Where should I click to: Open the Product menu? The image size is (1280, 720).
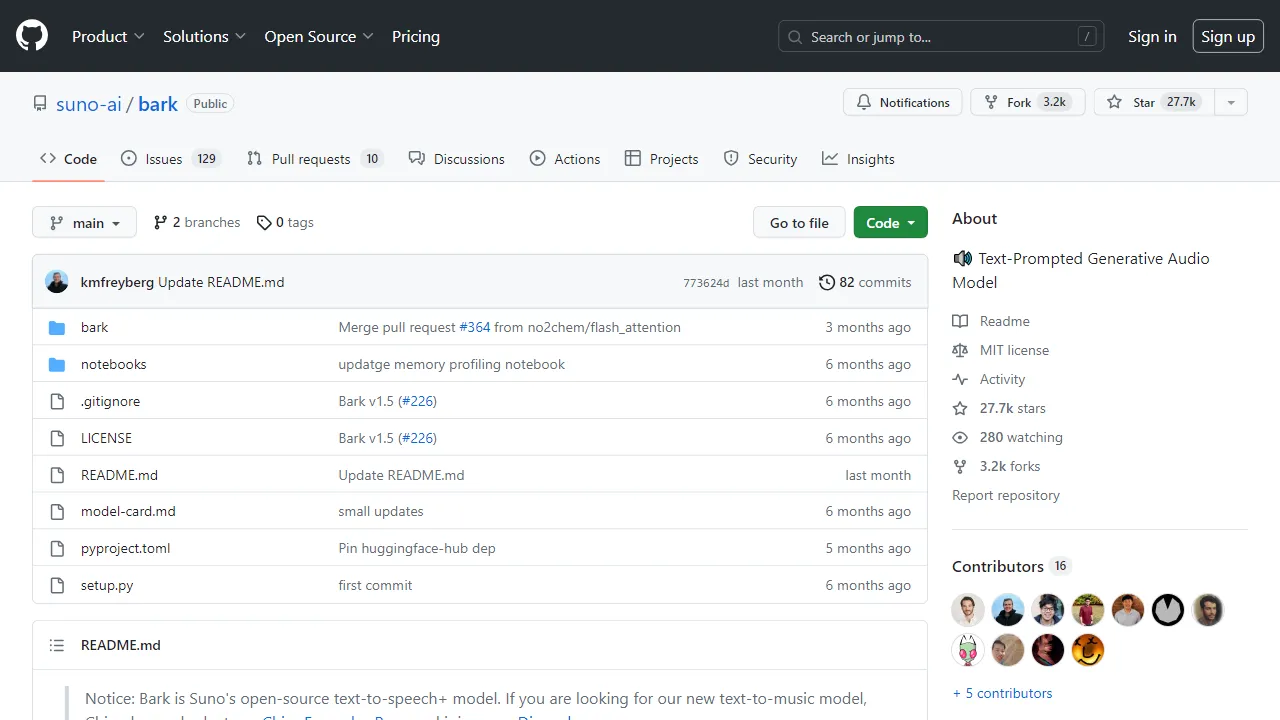click(x=109, y=36)
